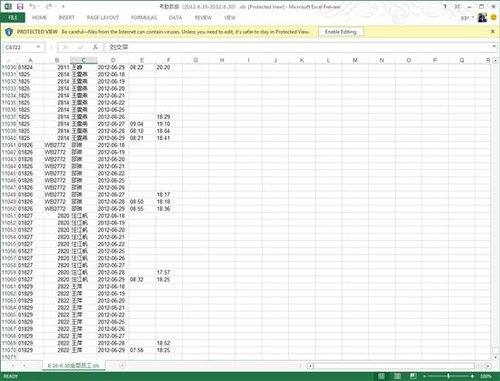This screenshot has height=381, width=500.
Task: Click the previous sheet navigation arrow
Action: [13, 366]
